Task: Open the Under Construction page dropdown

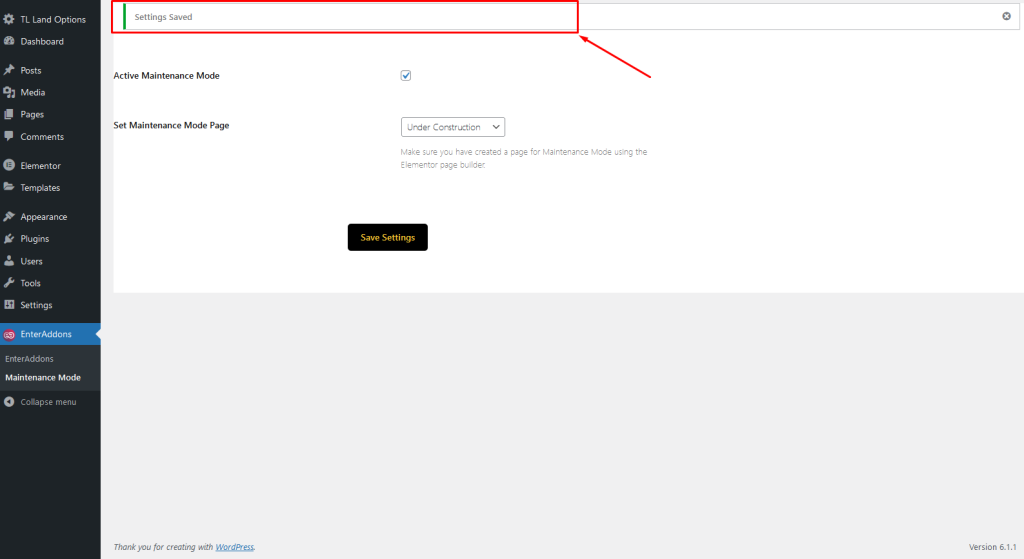Action: click(x=453, y=127)
